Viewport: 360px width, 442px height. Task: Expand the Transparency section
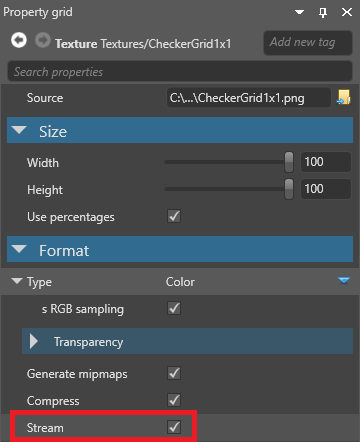click(33, 341)
